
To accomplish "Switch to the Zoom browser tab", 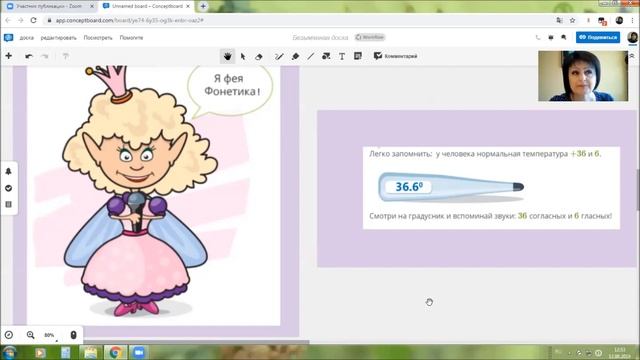I will coord(49,7).
